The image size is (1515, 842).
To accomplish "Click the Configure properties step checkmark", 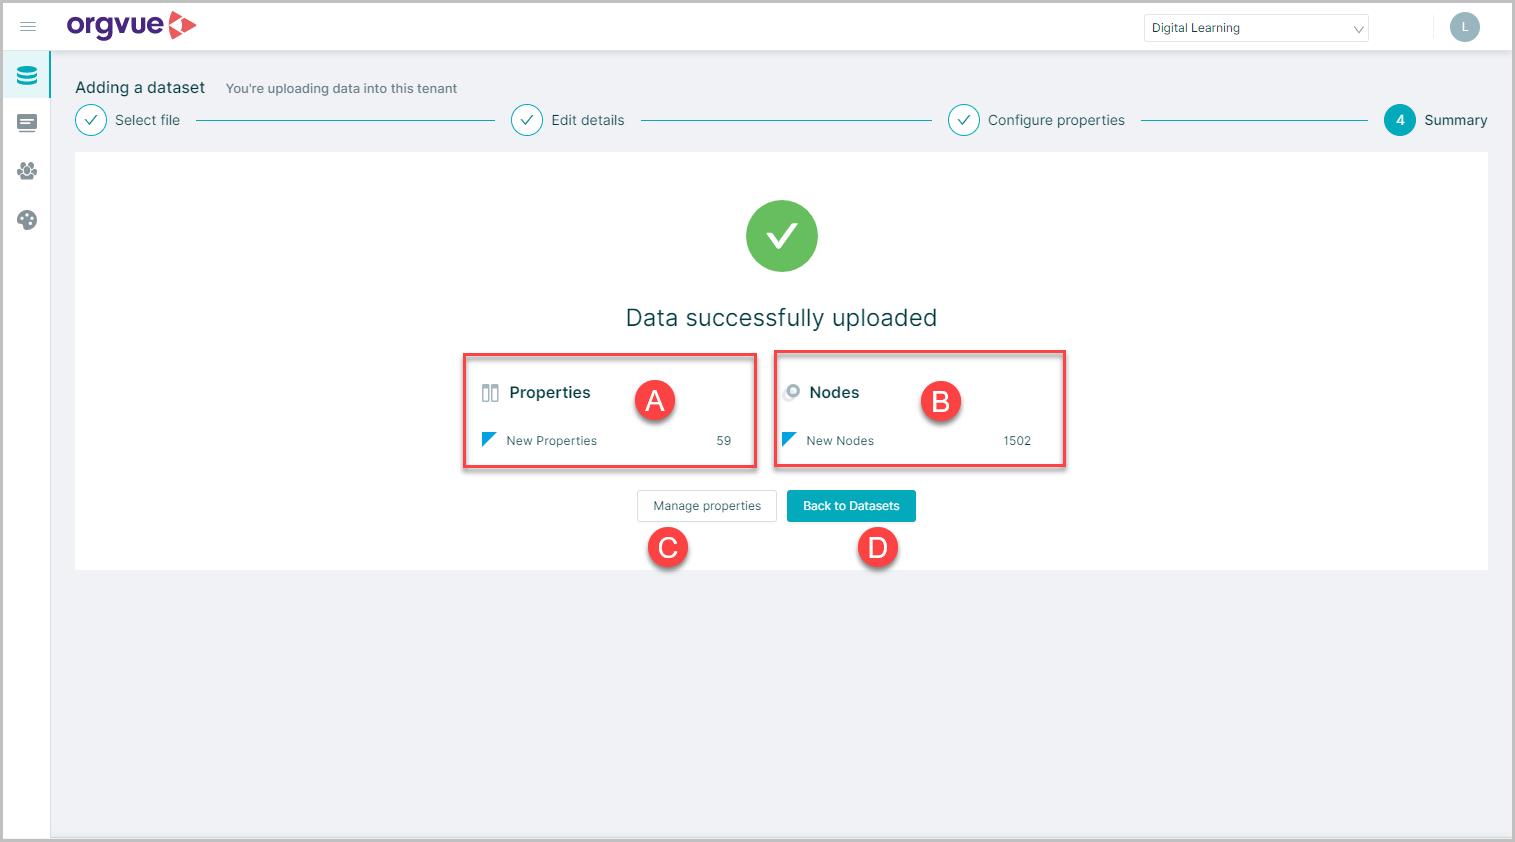I will tap(964, 120).
